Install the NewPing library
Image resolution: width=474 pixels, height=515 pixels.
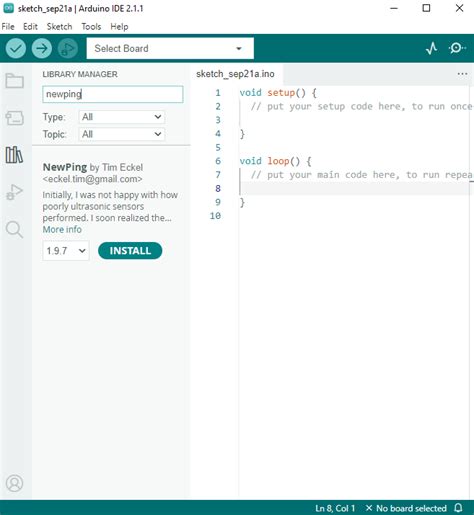click(130, 251)
